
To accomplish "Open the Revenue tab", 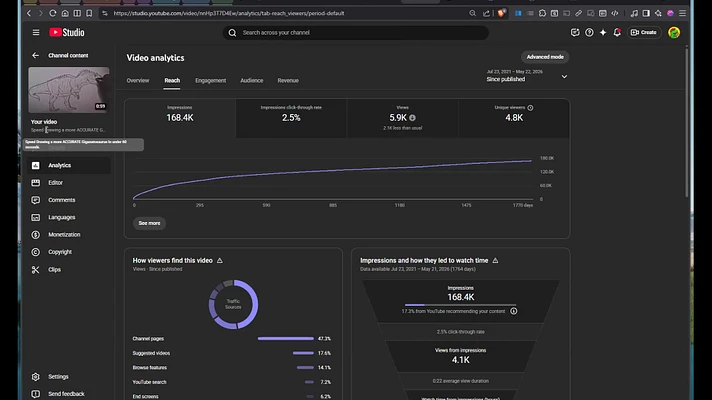I will point(288,81).
